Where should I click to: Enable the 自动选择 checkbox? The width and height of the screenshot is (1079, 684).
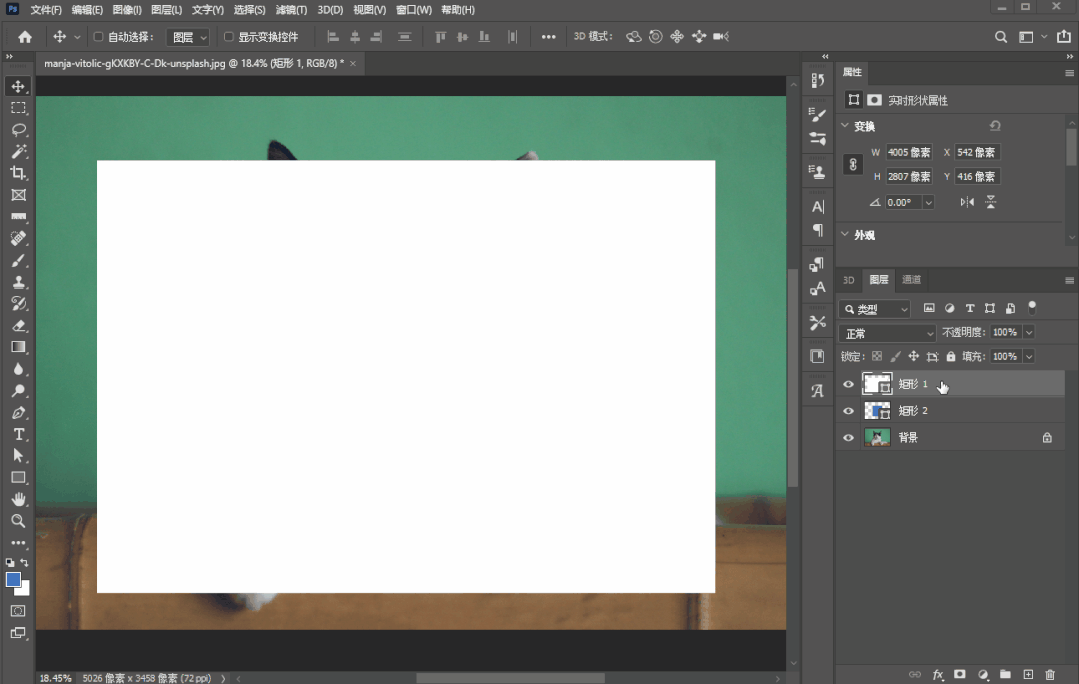point(98,37)
